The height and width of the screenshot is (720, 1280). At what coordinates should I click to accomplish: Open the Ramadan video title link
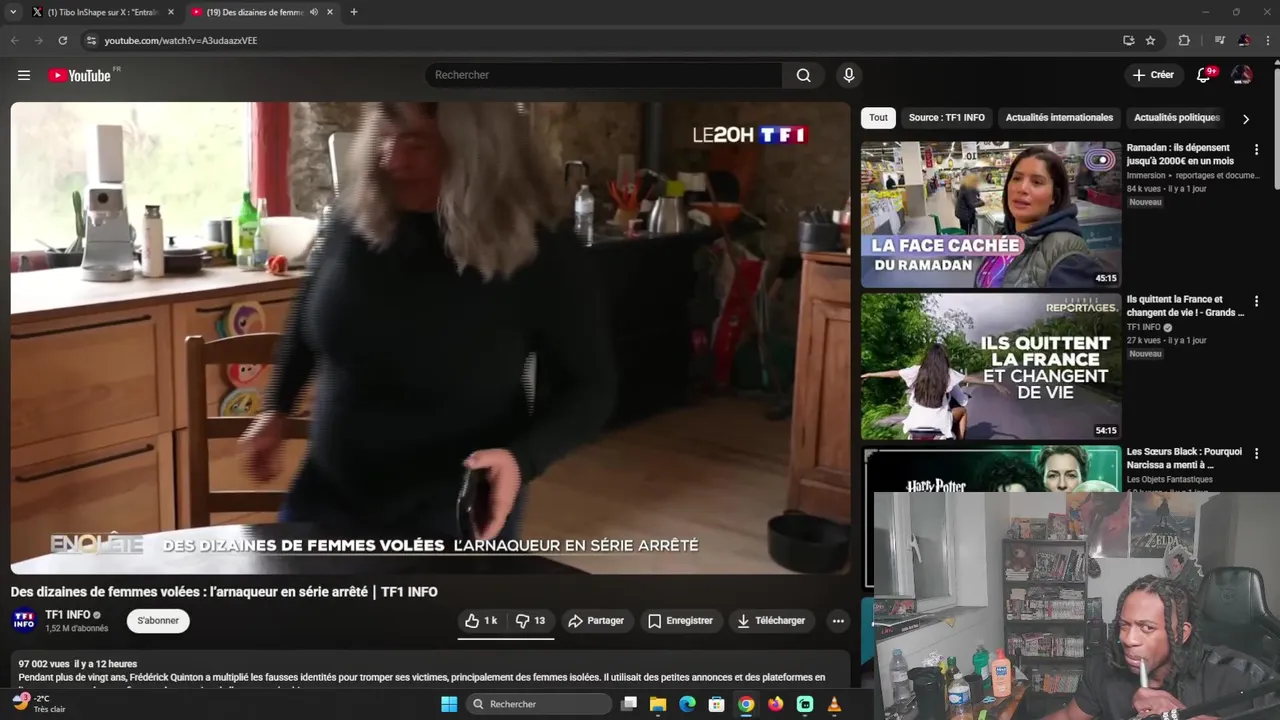(1181, 154)
